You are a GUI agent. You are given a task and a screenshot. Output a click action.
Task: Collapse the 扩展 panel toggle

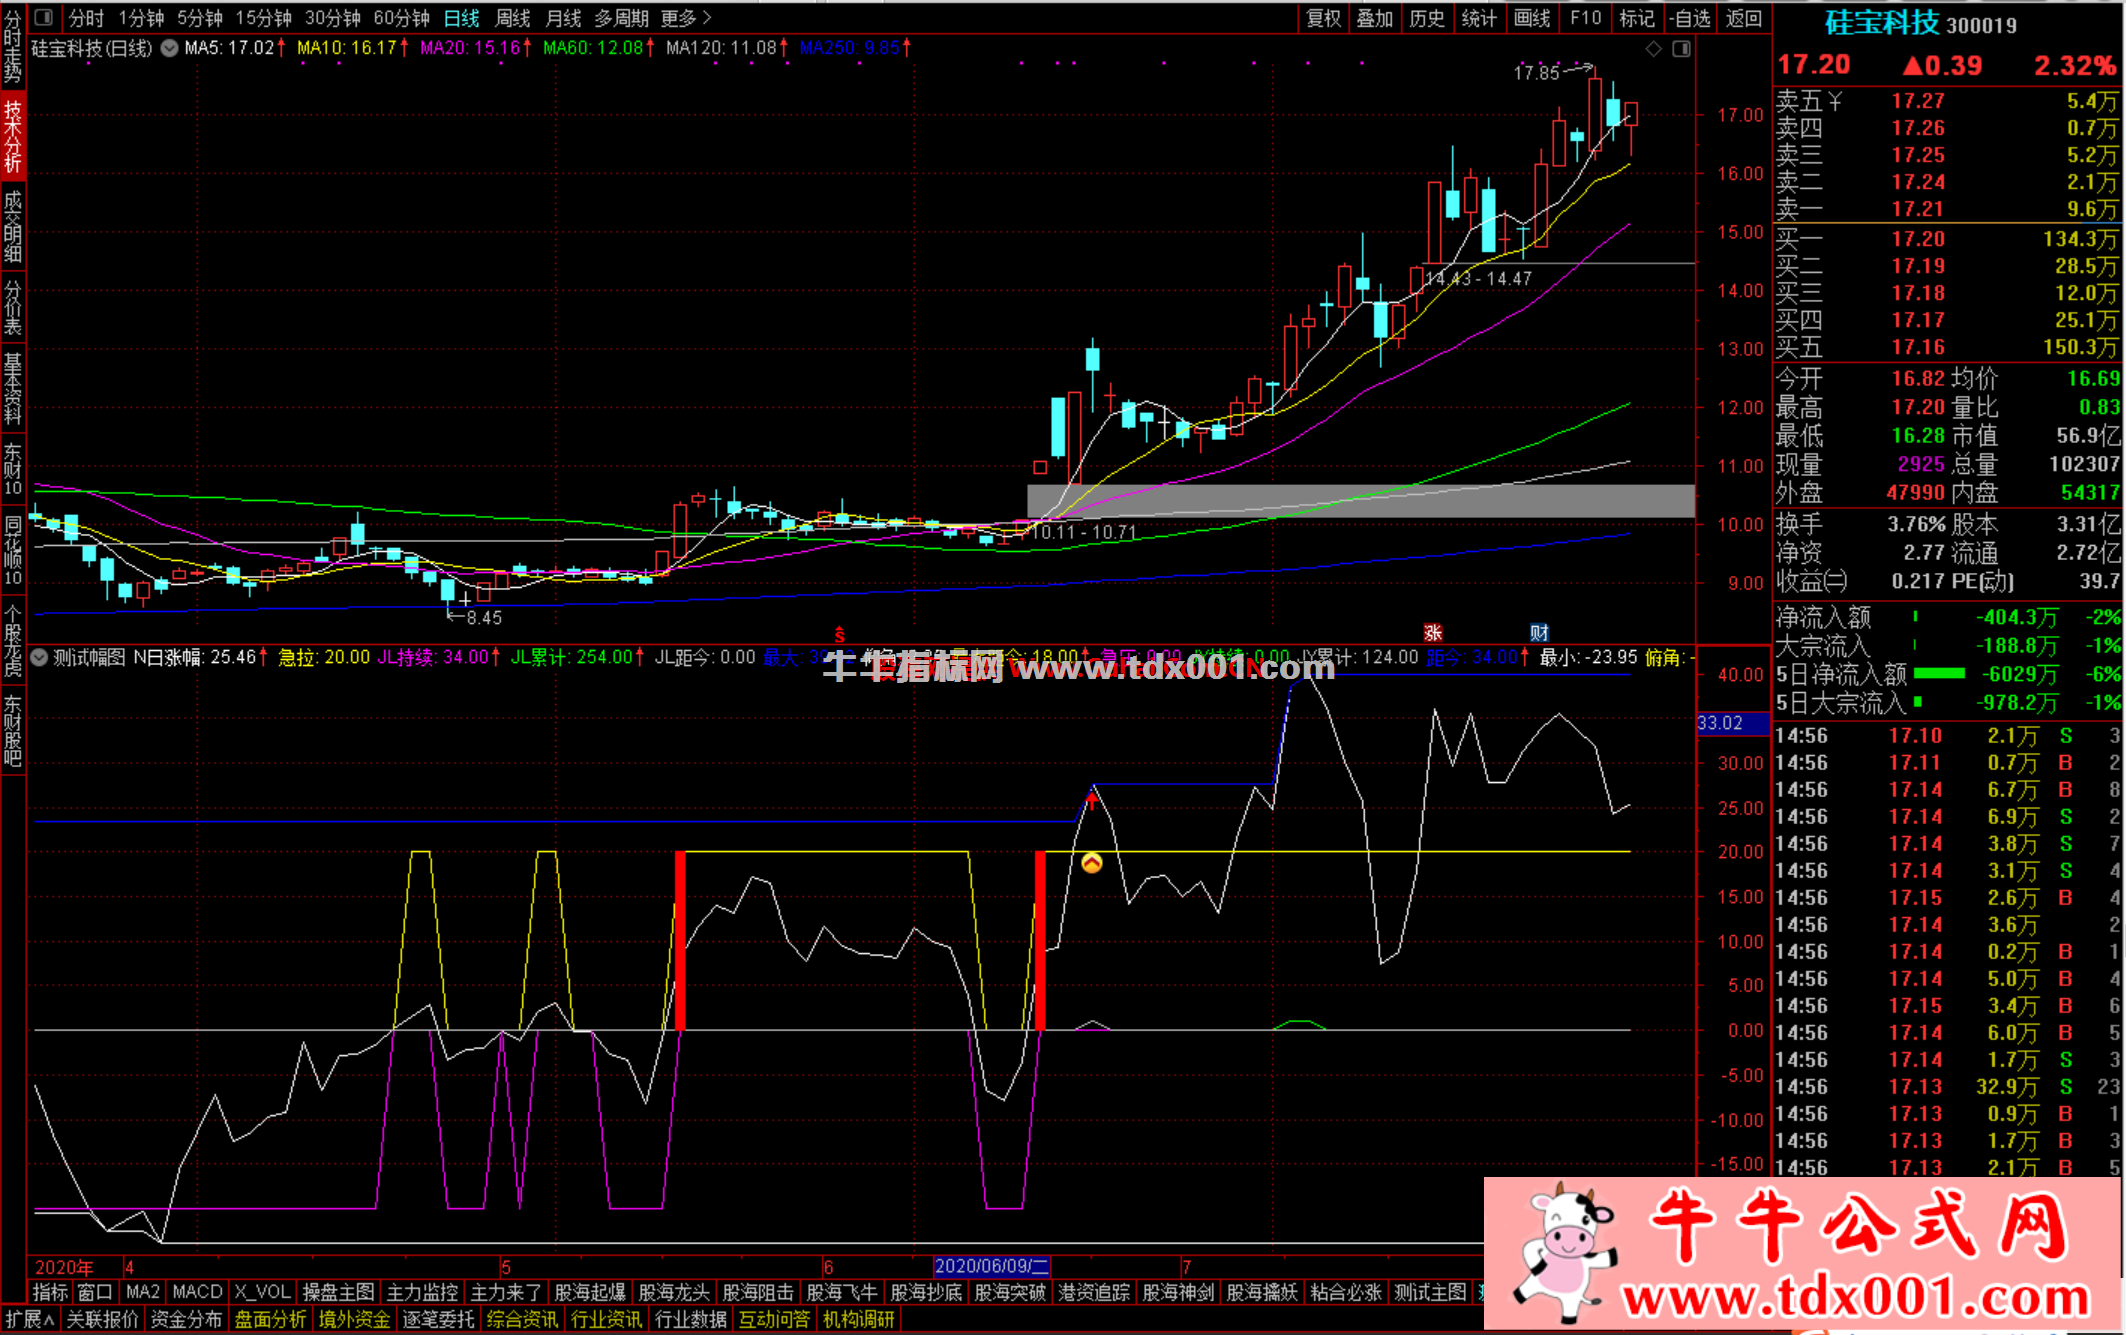[29, 1319]
